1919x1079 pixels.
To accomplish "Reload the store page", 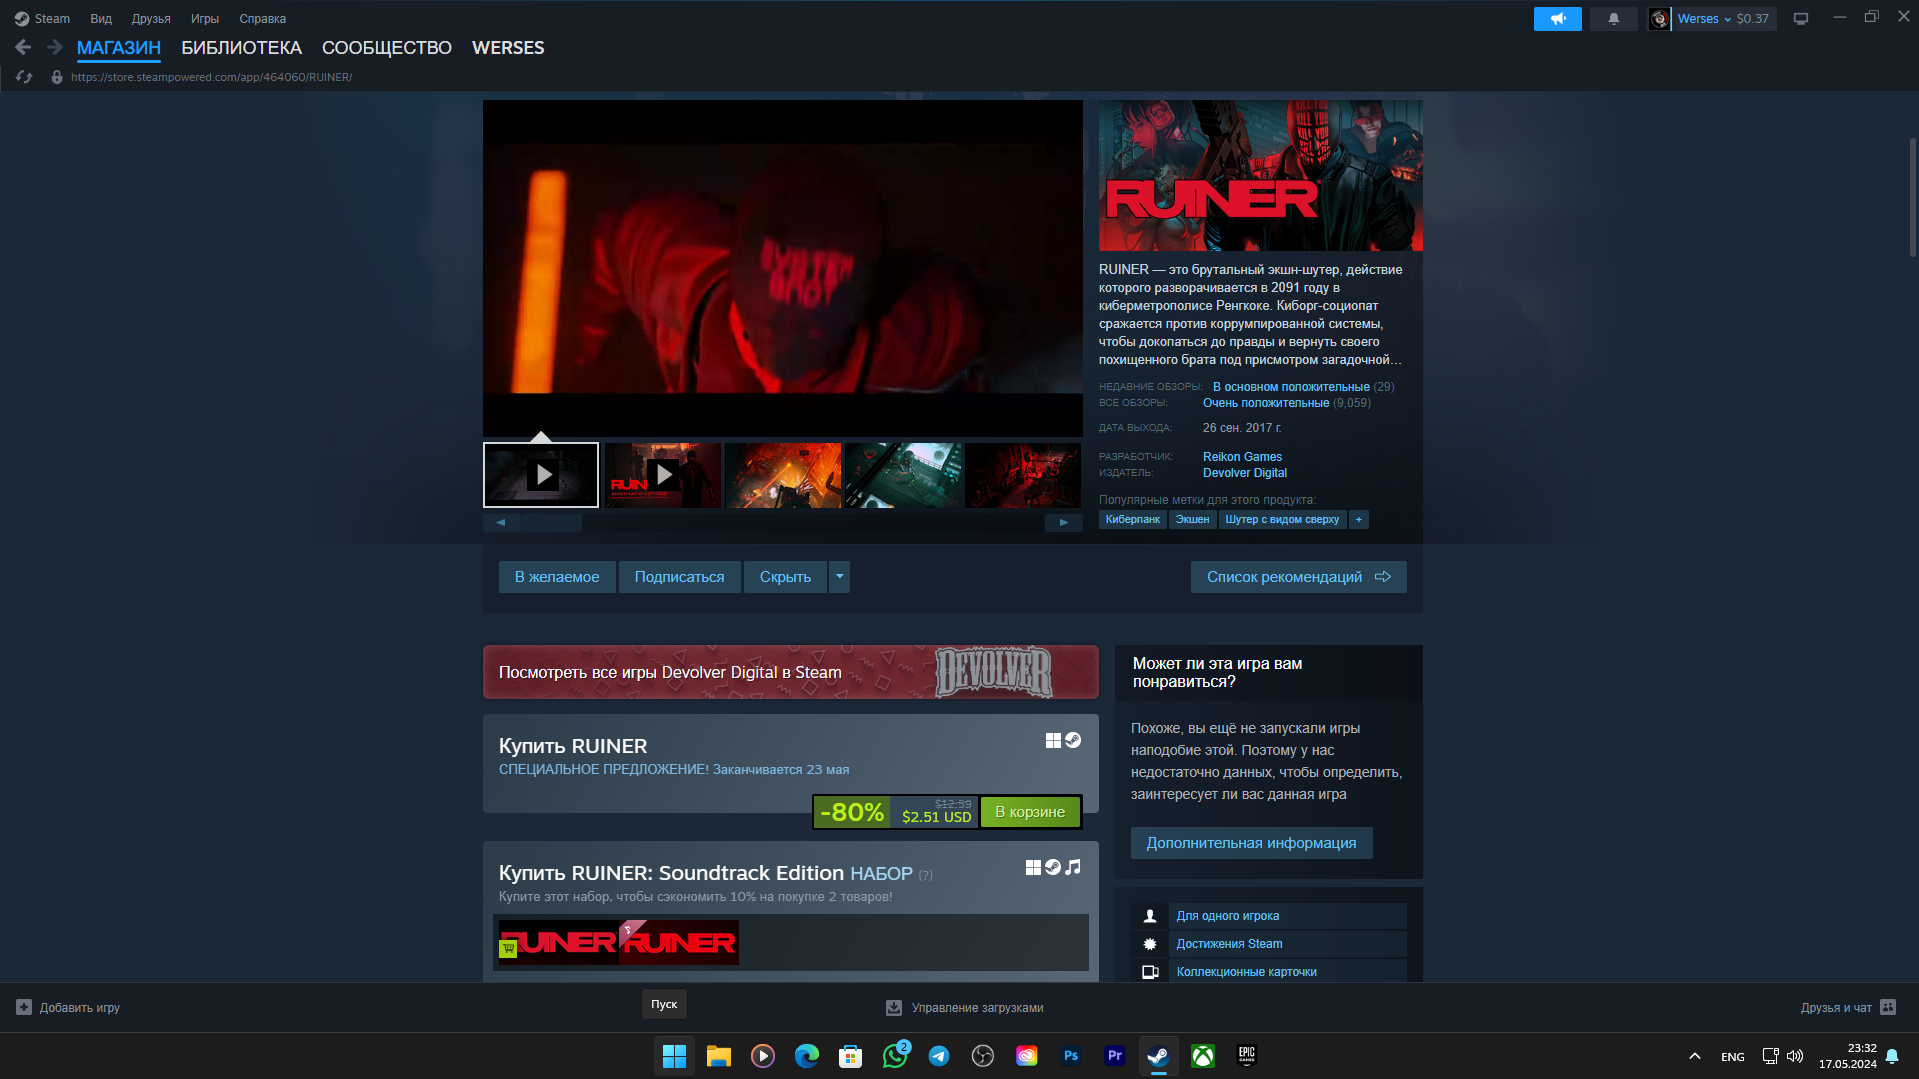I will [25, 77].
